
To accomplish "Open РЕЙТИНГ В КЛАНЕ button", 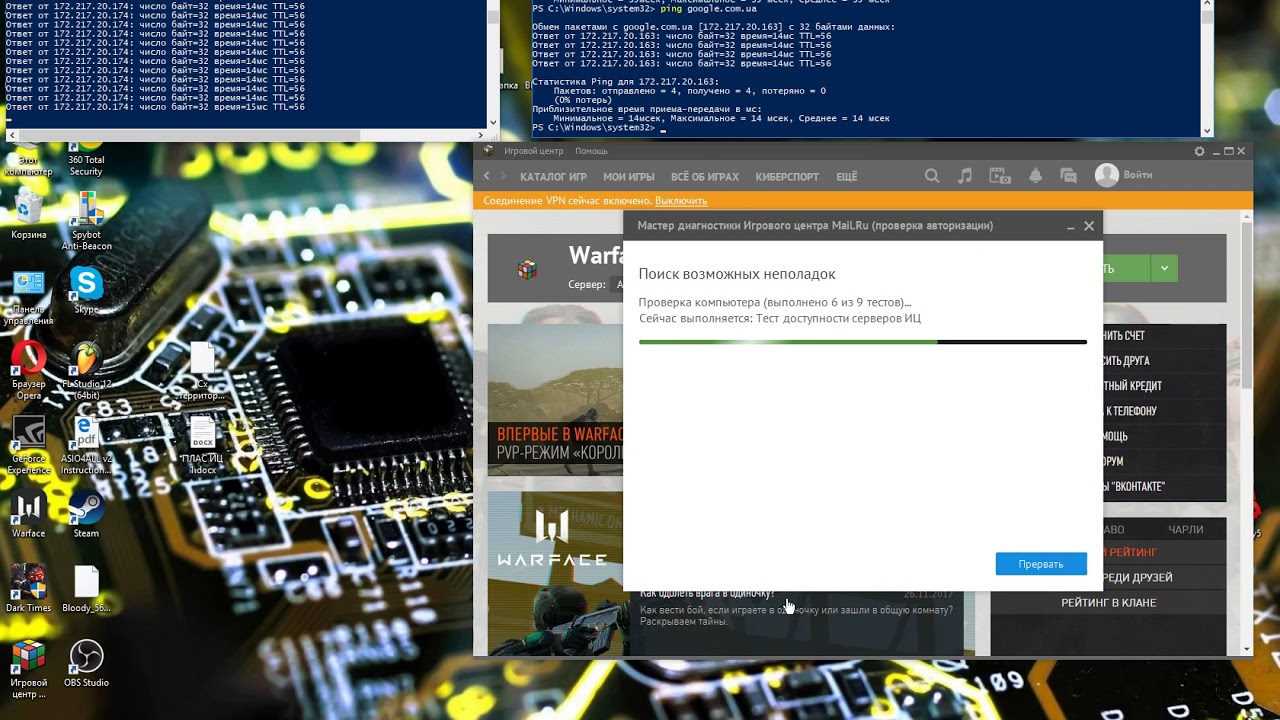I will click(1108, 603).
